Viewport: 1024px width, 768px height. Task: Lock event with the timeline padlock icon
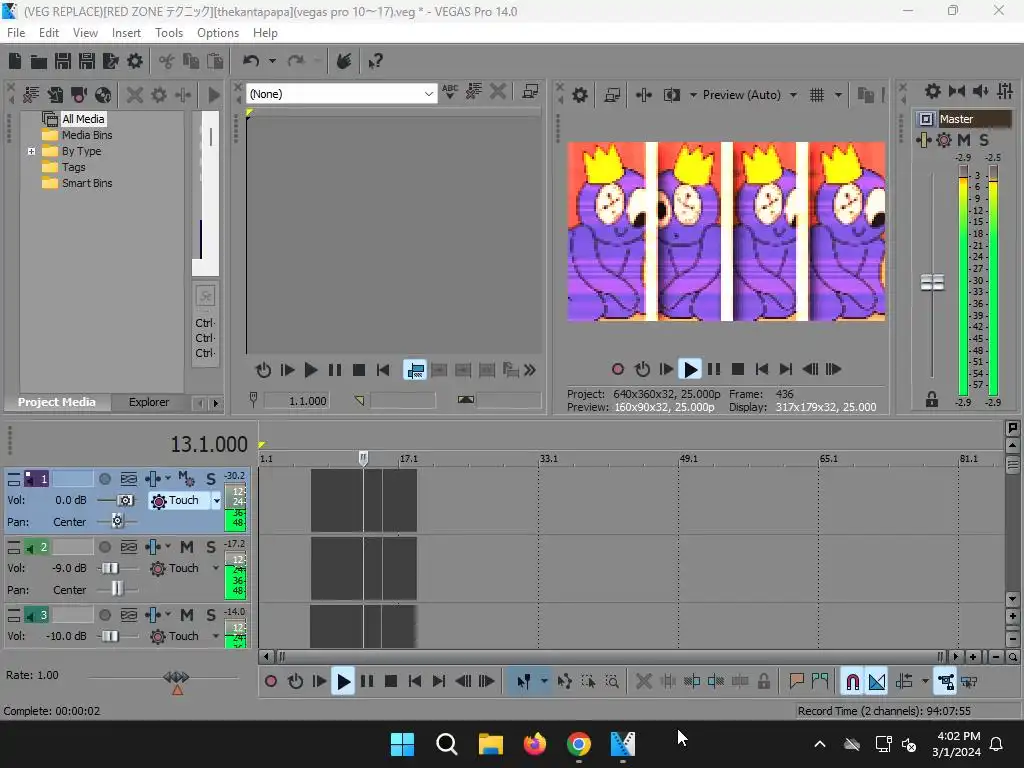(763, 682)
